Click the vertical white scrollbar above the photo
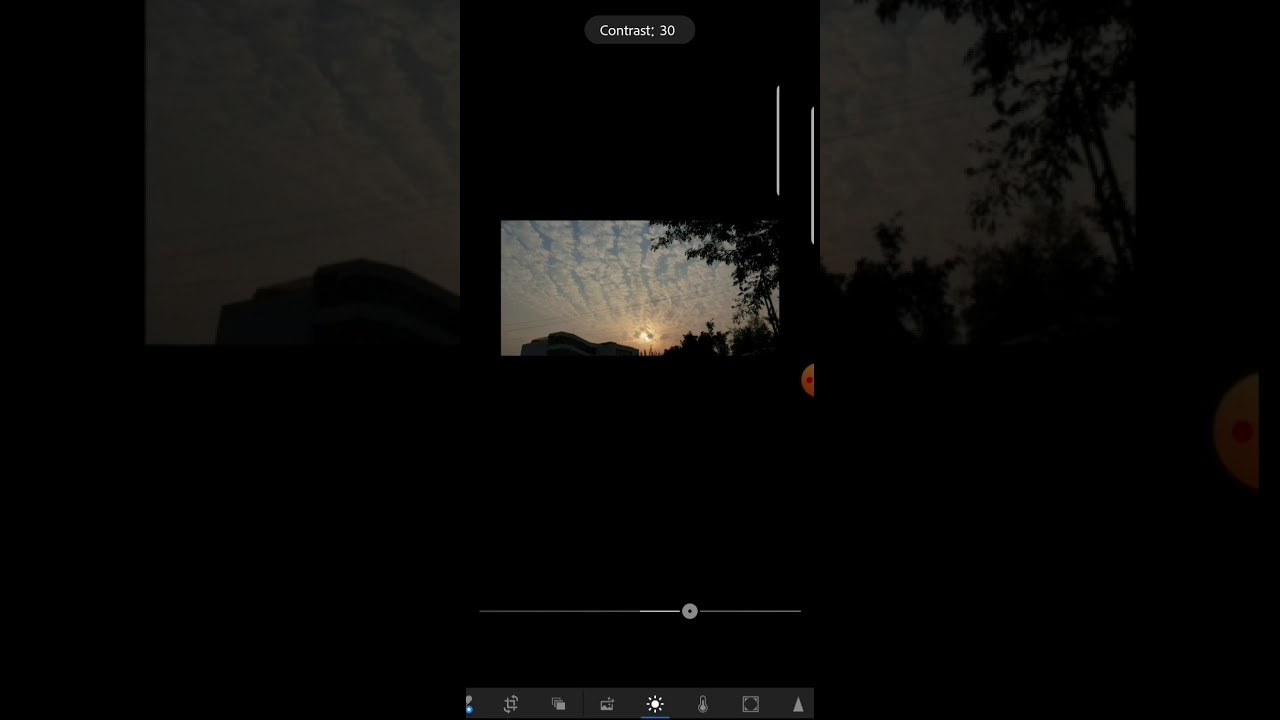Viewport: 1280px width, 720px height. [x=778, y=140]
